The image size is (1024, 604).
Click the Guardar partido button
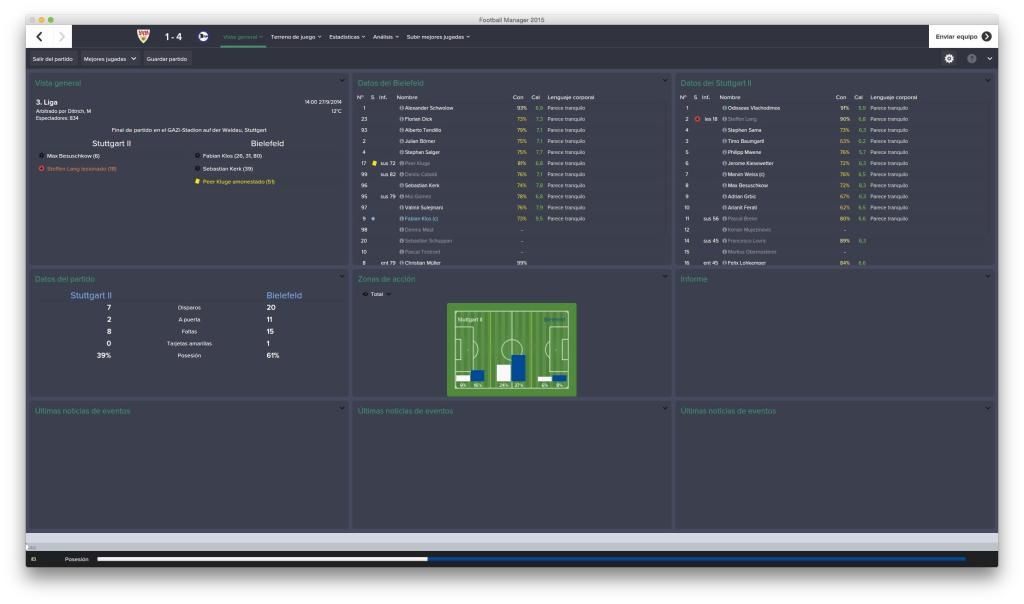pyautogui.click(x=167, y=59)
